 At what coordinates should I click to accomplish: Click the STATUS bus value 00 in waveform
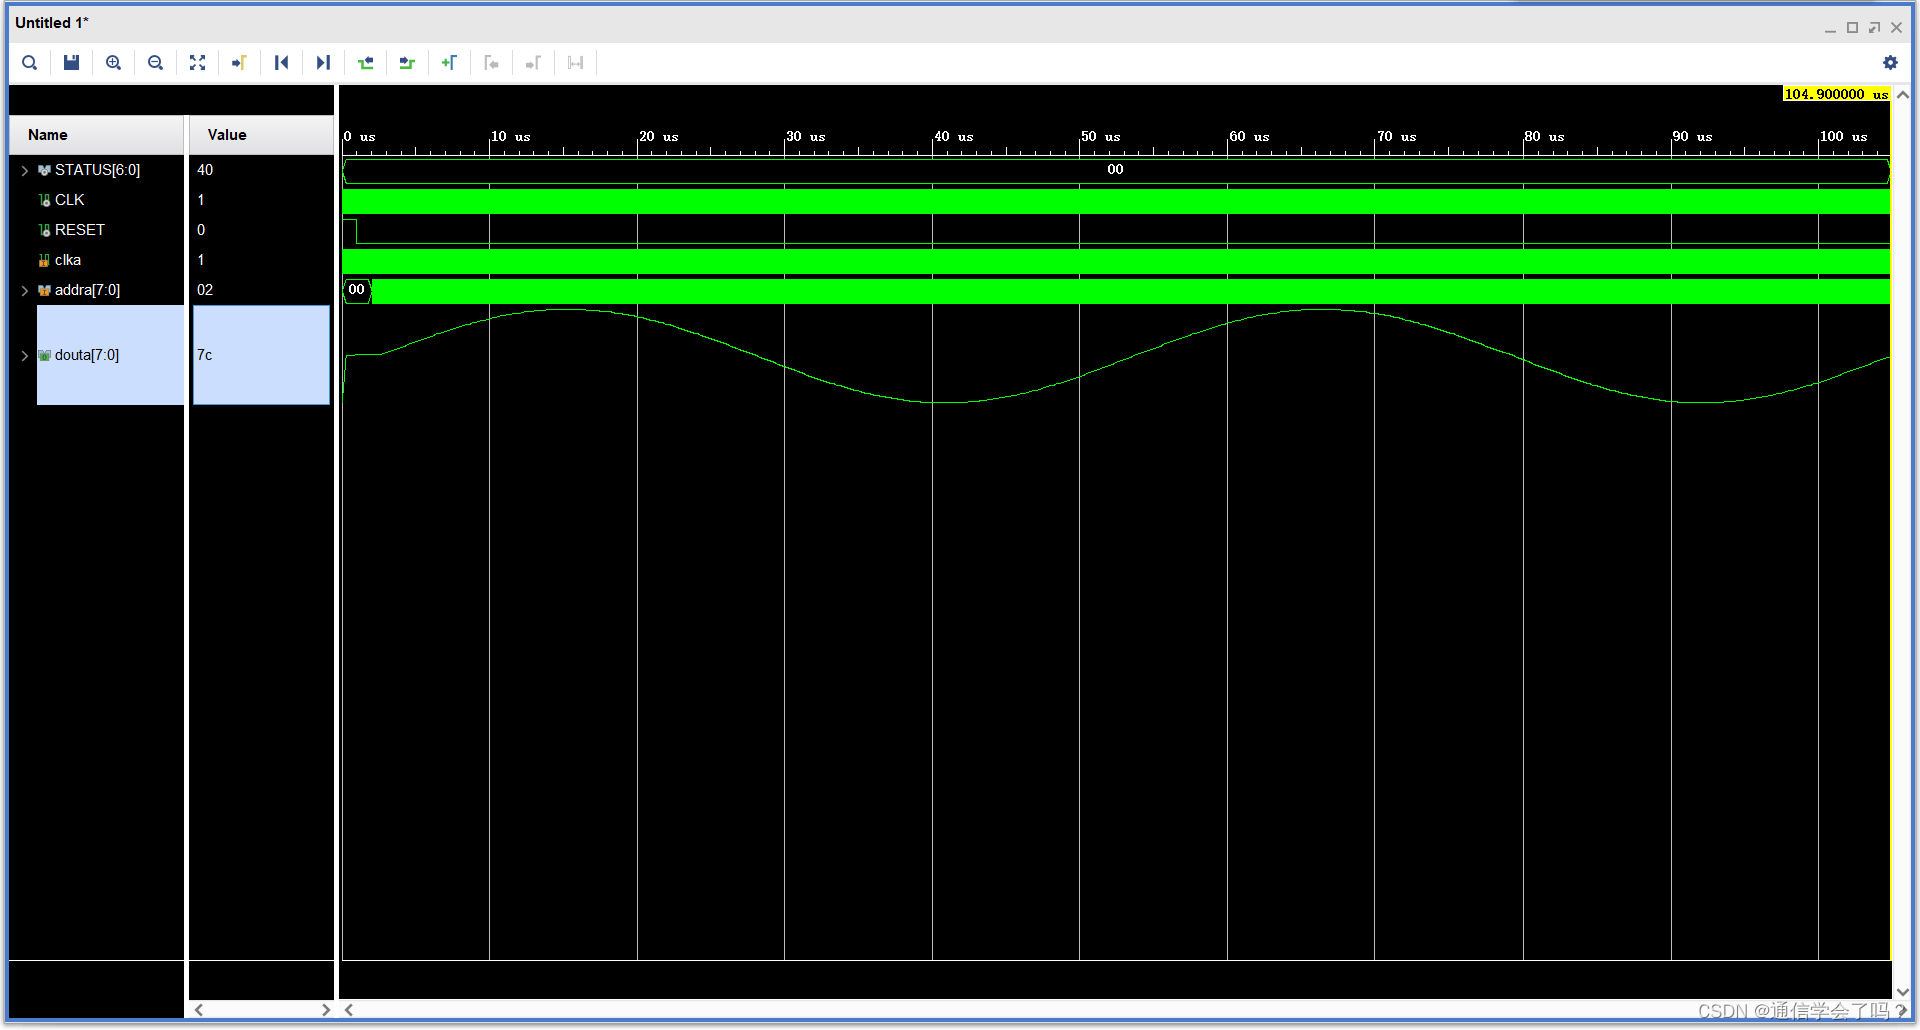(1115, 170)
